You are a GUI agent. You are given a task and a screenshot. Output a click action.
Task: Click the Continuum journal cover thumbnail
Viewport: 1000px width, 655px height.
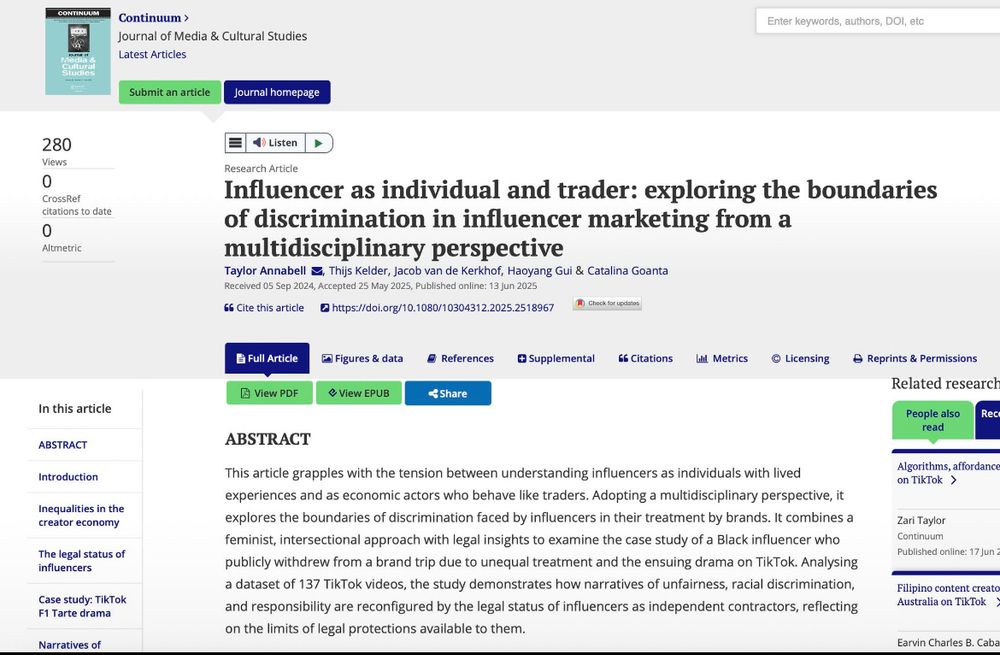click(78, 51)
